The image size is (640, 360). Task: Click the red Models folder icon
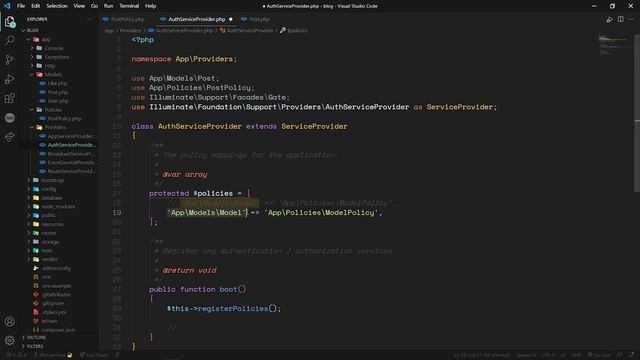pyautogui.click(x=39, y=75)
